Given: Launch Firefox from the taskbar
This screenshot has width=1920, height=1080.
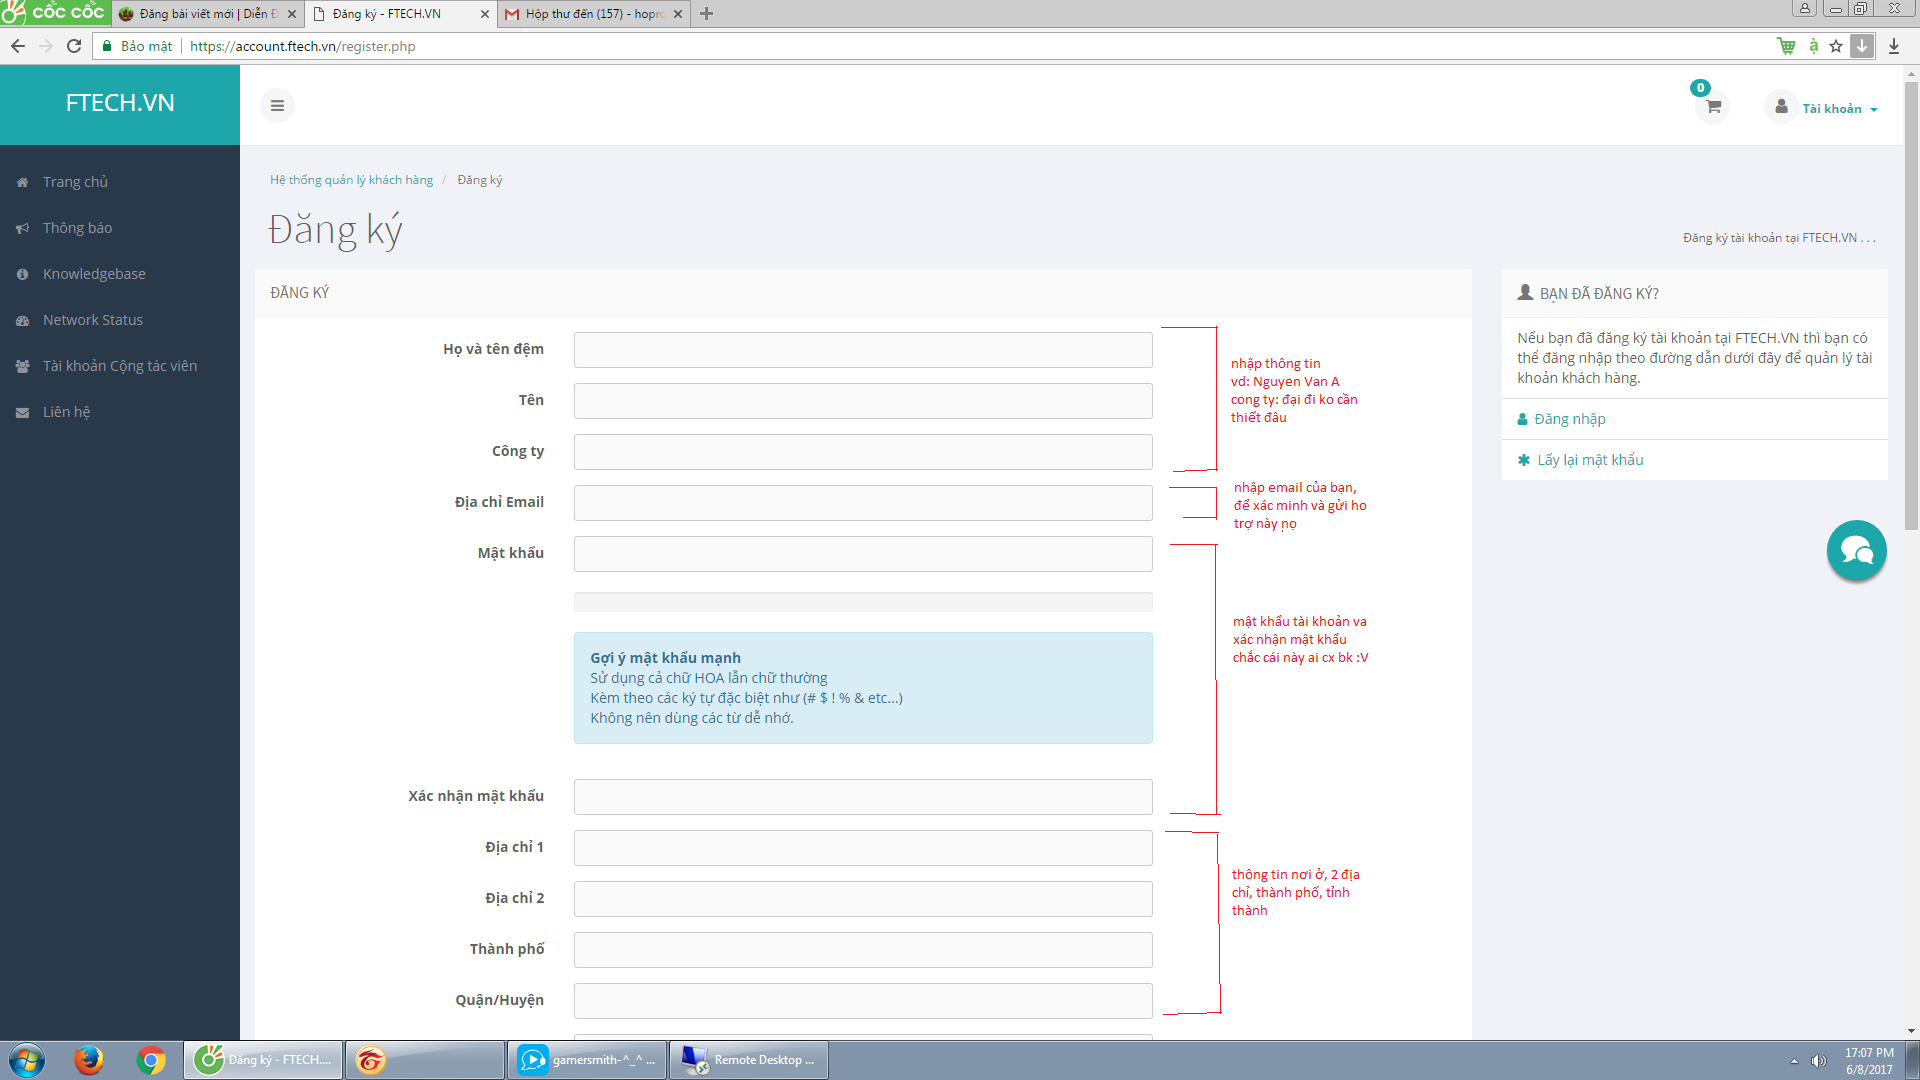Looking at the screenshot, I should (x=89, y=1059).
